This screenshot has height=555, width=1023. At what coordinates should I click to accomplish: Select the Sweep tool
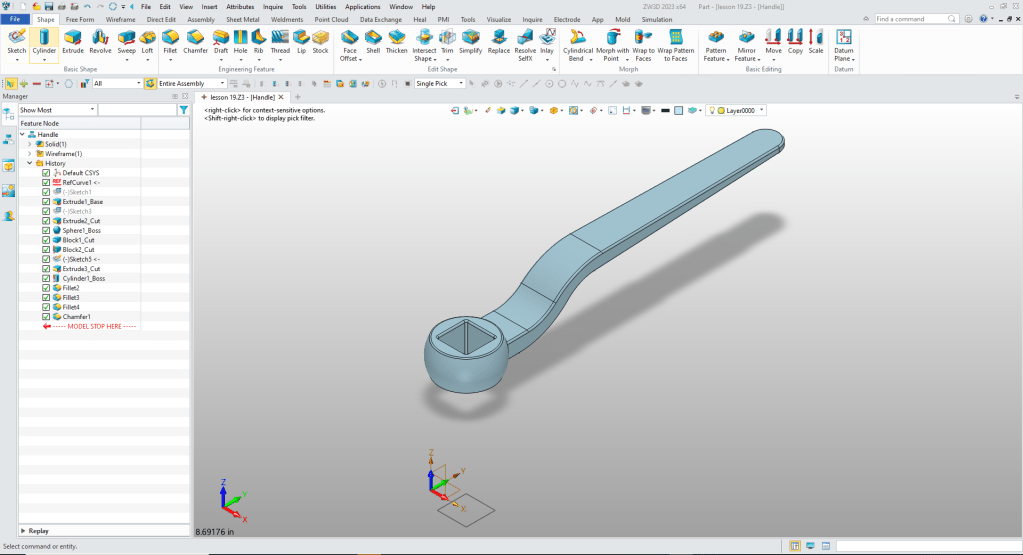click(x=126, y=40)
